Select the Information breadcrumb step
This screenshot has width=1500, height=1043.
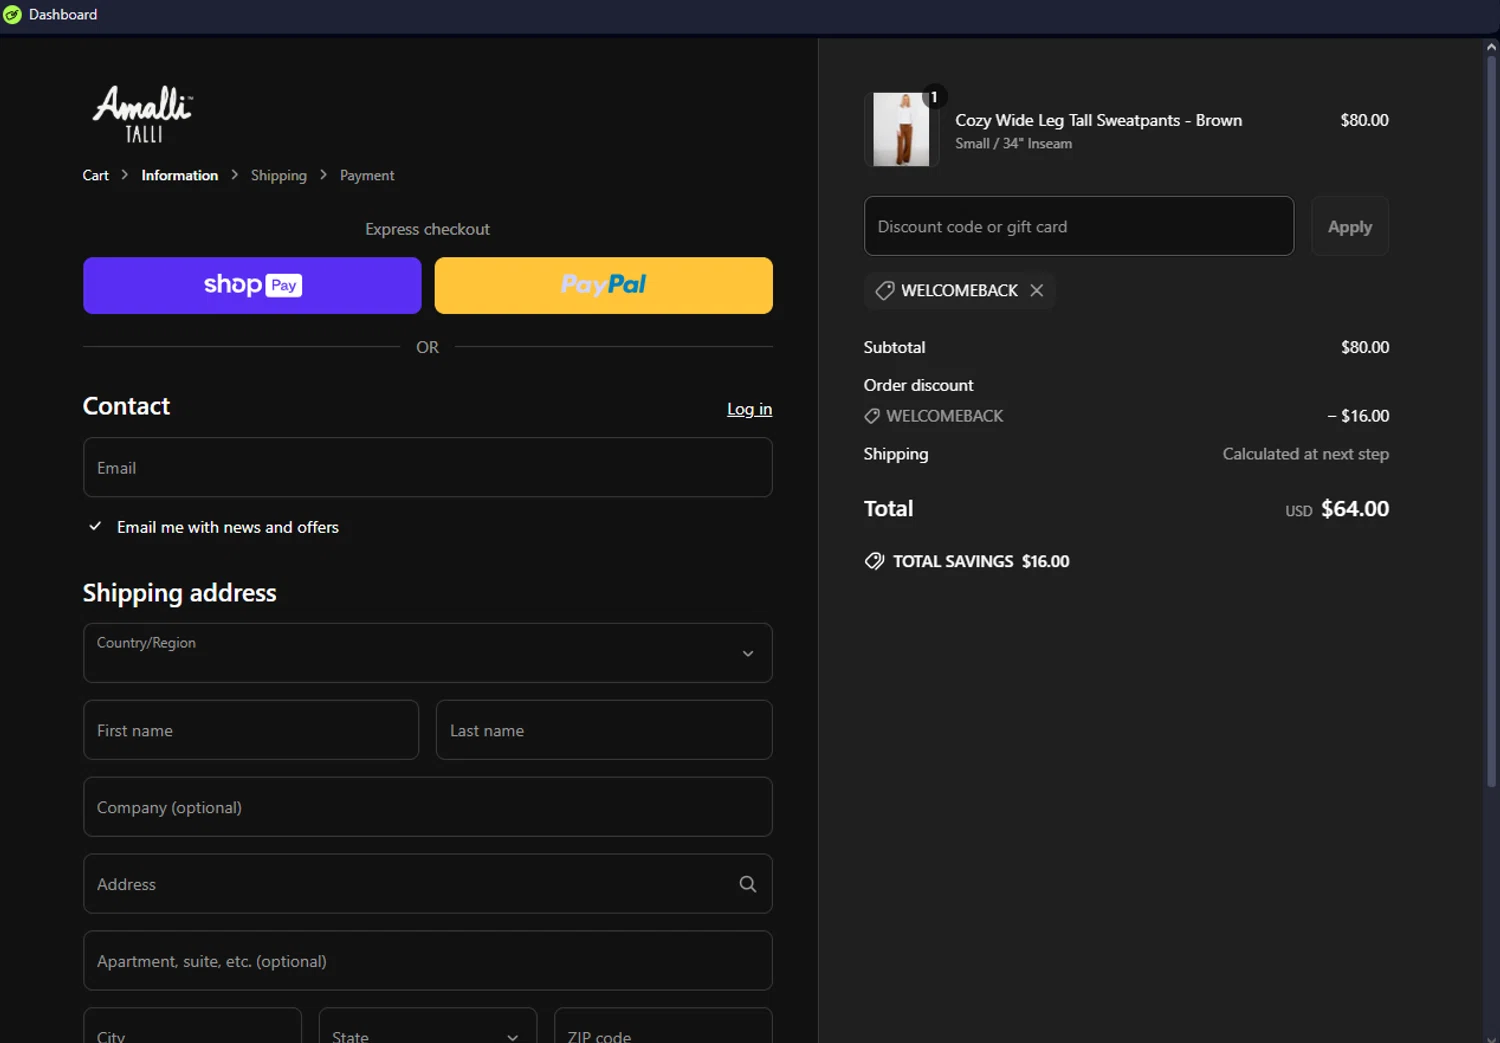pyautogui.click(x=180, y=175)
